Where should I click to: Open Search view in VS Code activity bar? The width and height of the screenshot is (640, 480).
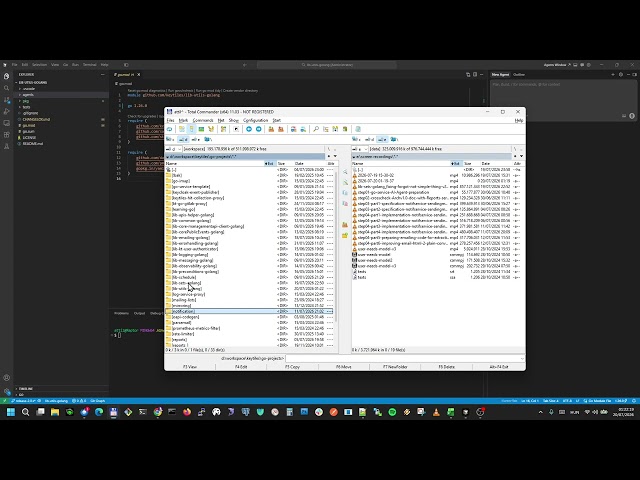[7, 88]
